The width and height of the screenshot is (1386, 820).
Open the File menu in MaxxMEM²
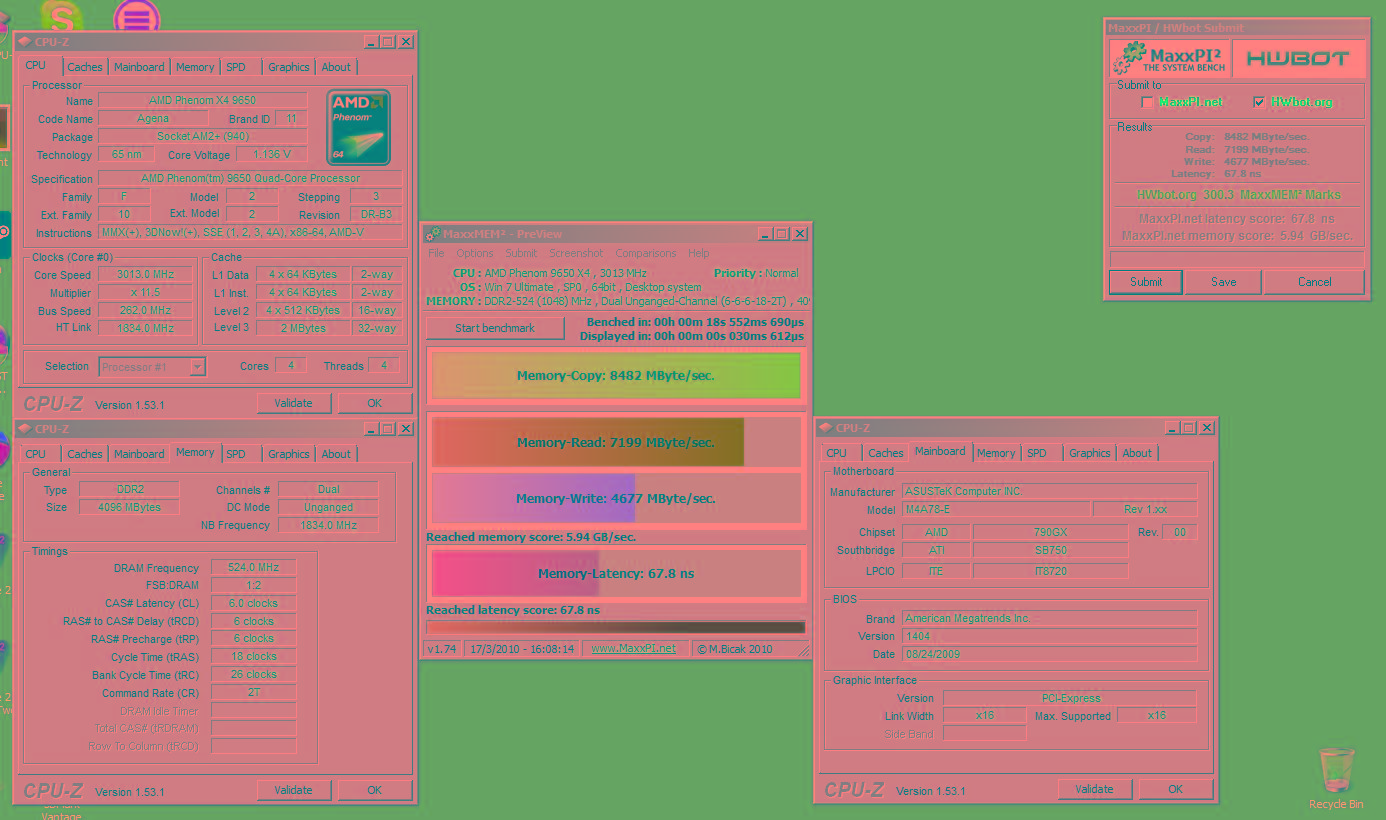coord(436,254)
